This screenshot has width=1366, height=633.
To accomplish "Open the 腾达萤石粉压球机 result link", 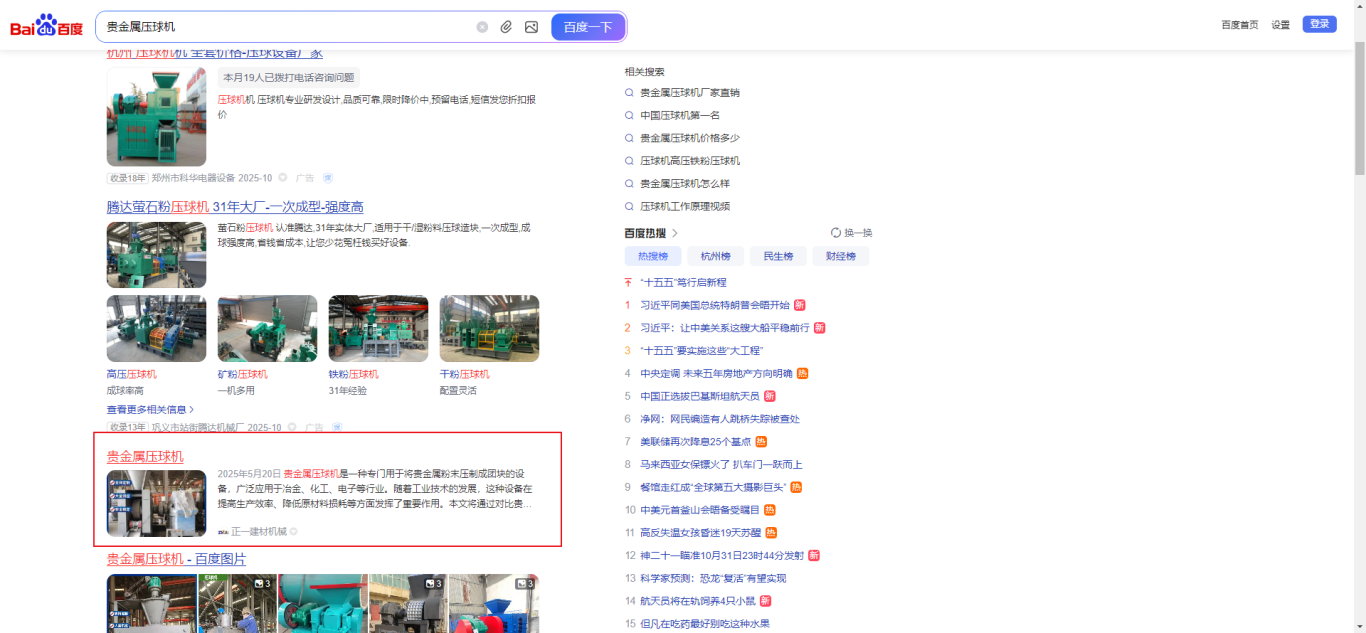I will [x=235, y=207].
